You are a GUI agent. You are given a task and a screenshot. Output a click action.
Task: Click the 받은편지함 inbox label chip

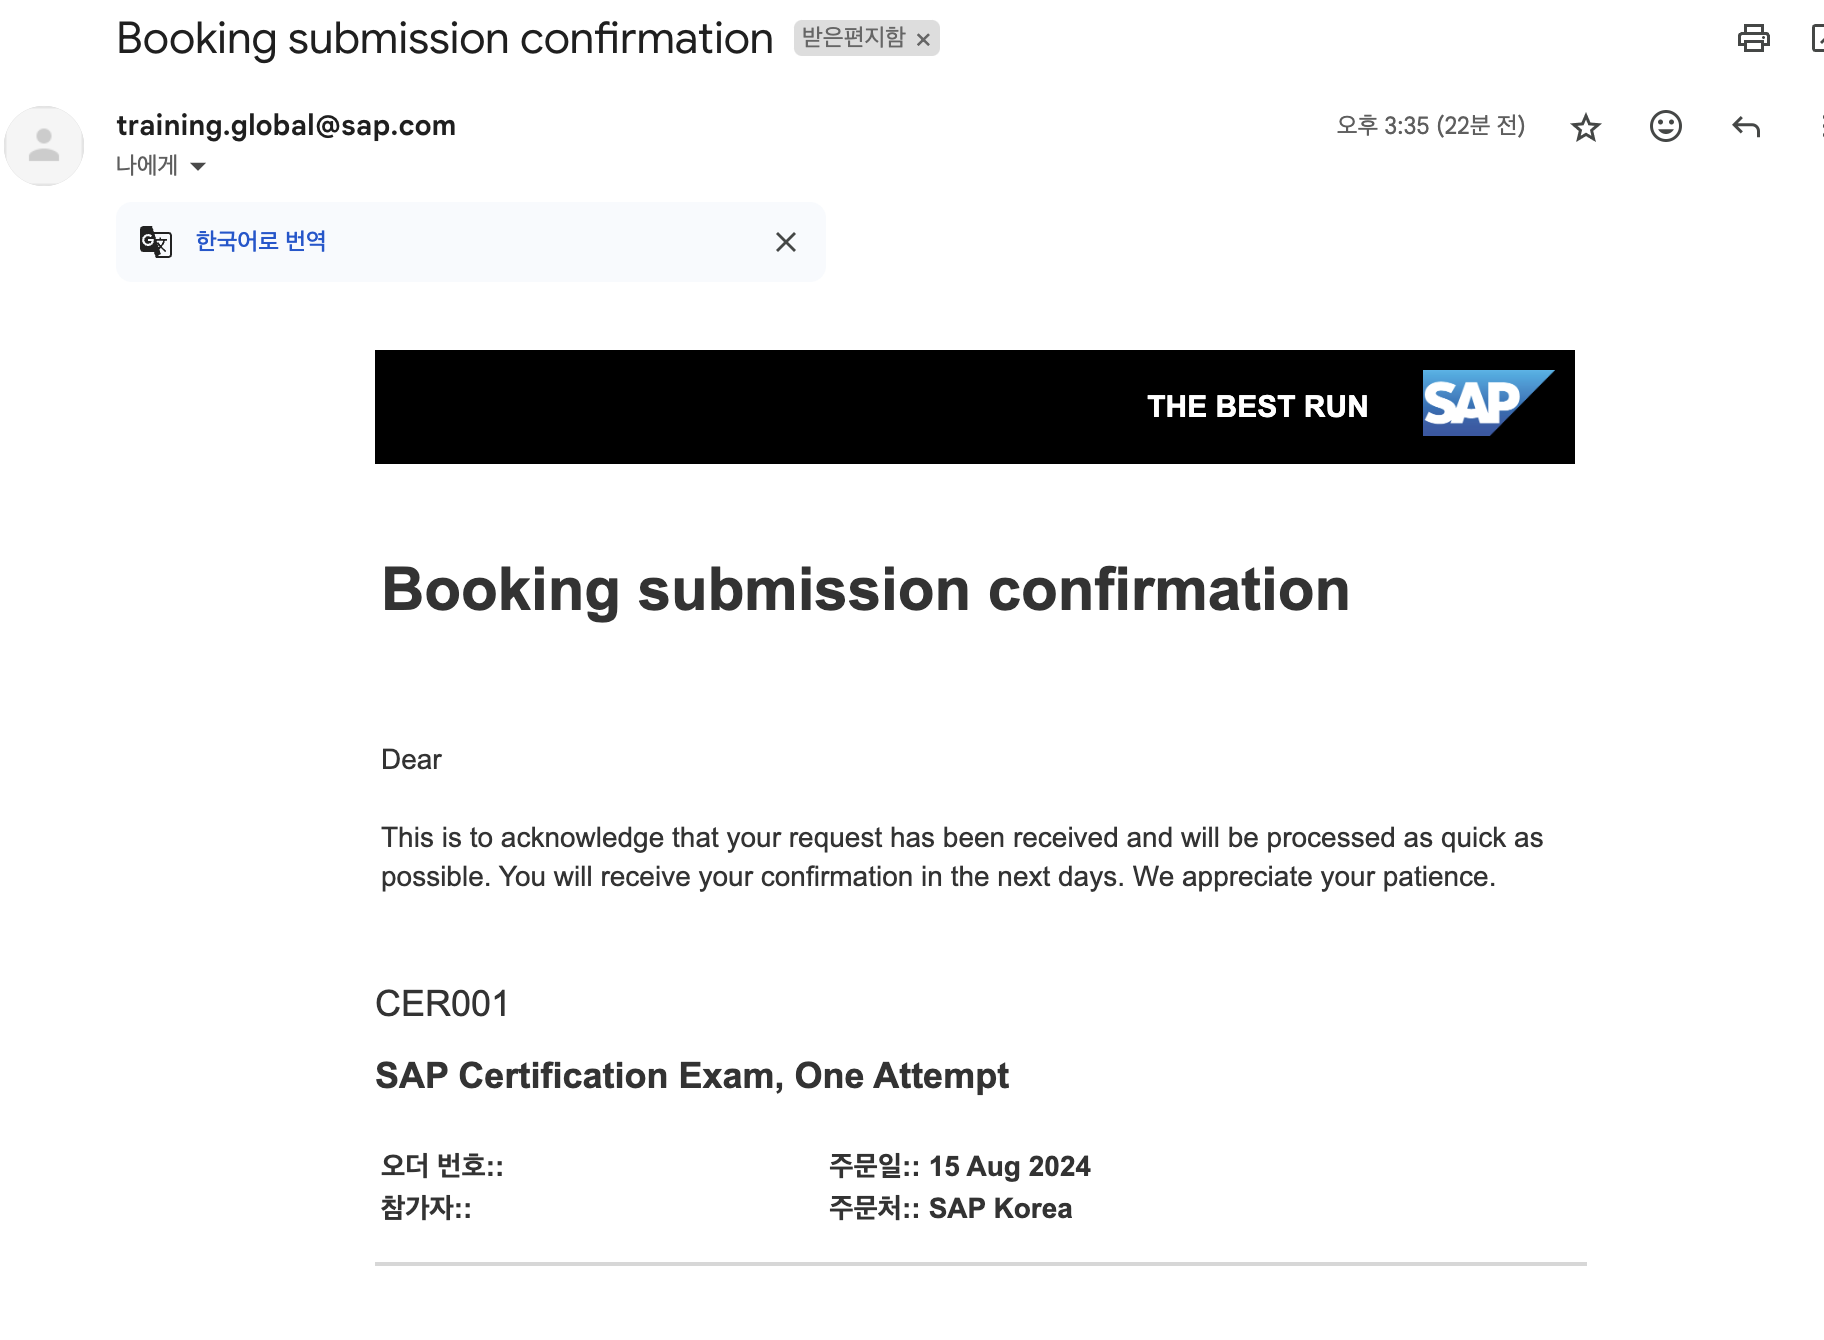[x=853, y=38]
